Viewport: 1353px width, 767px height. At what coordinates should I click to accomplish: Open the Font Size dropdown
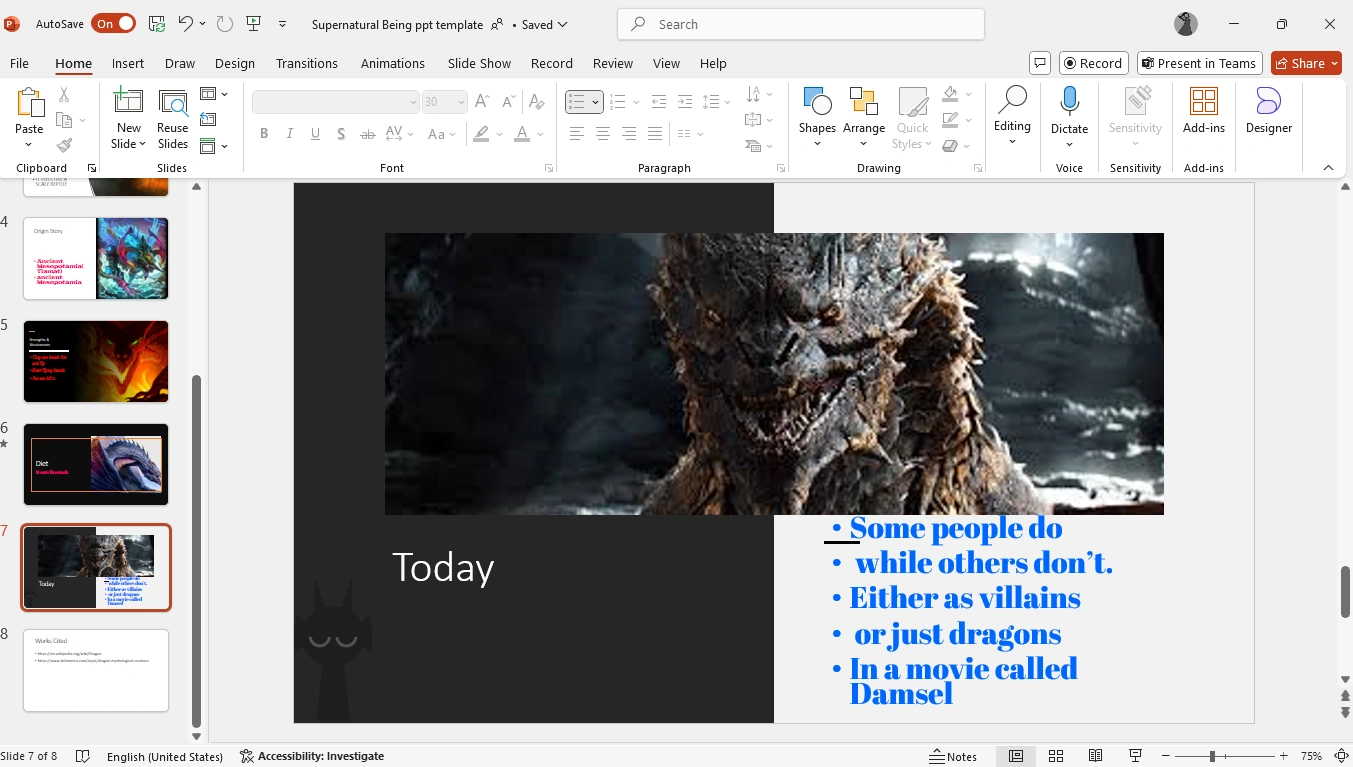[461, 101]
